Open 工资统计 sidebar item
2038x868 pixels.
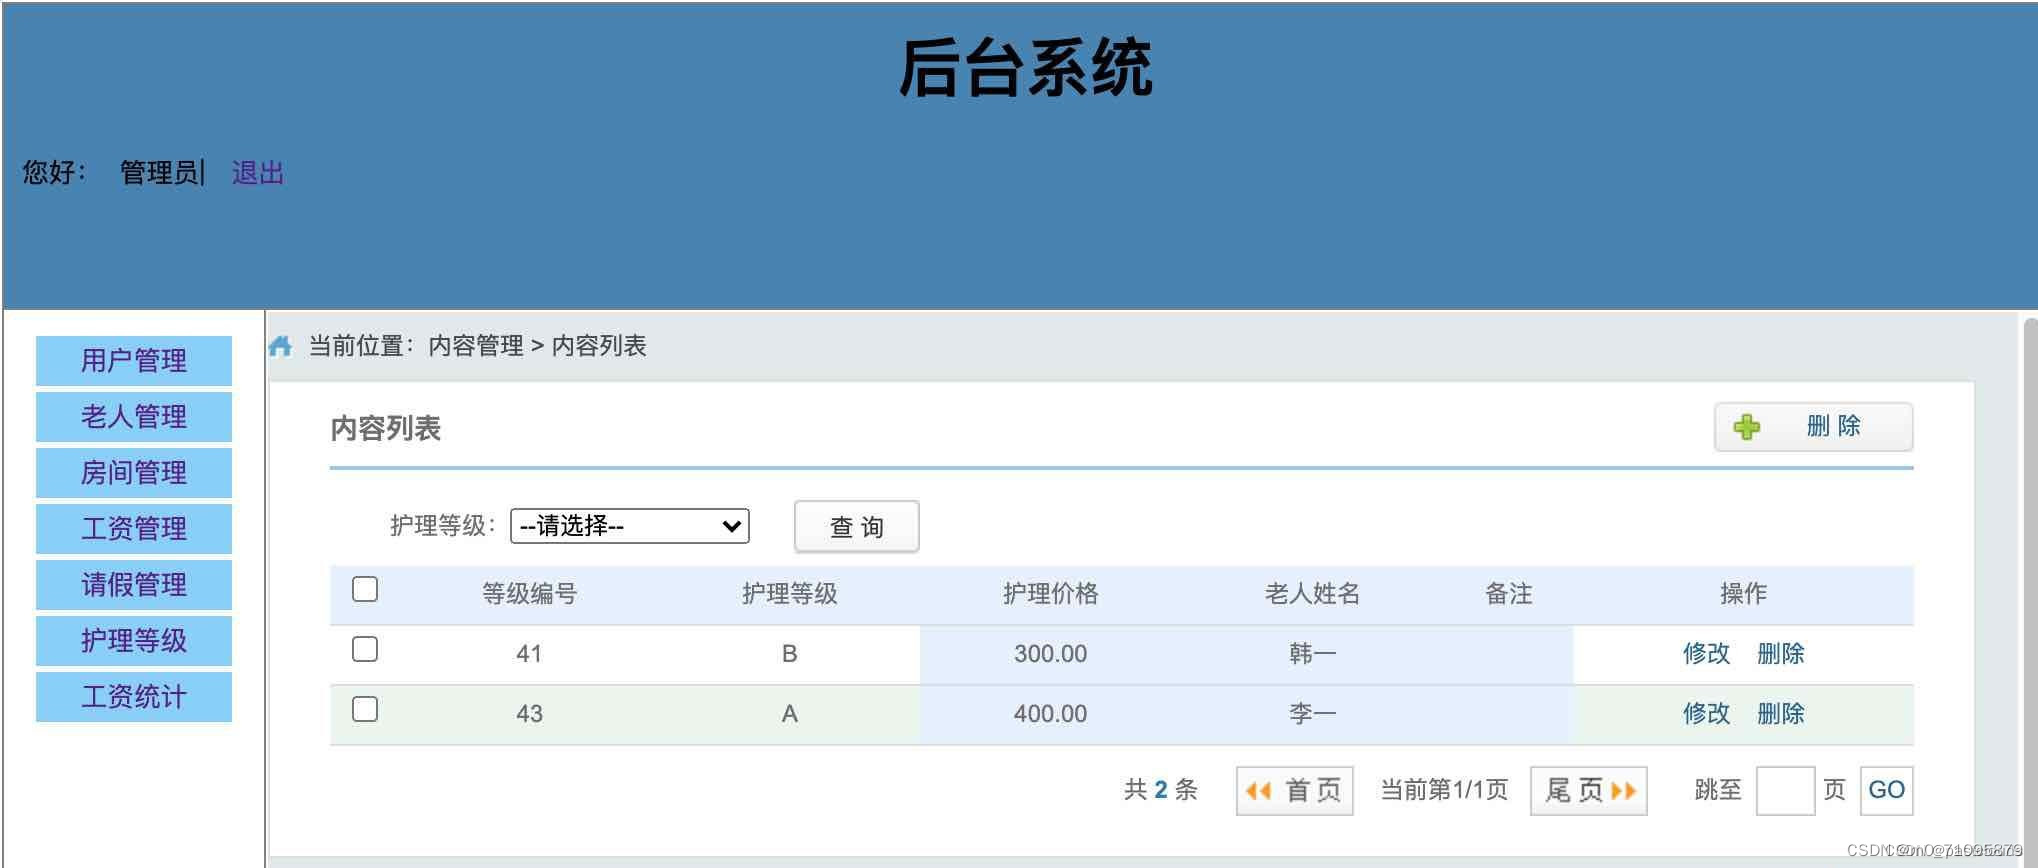tap(134, 697)
